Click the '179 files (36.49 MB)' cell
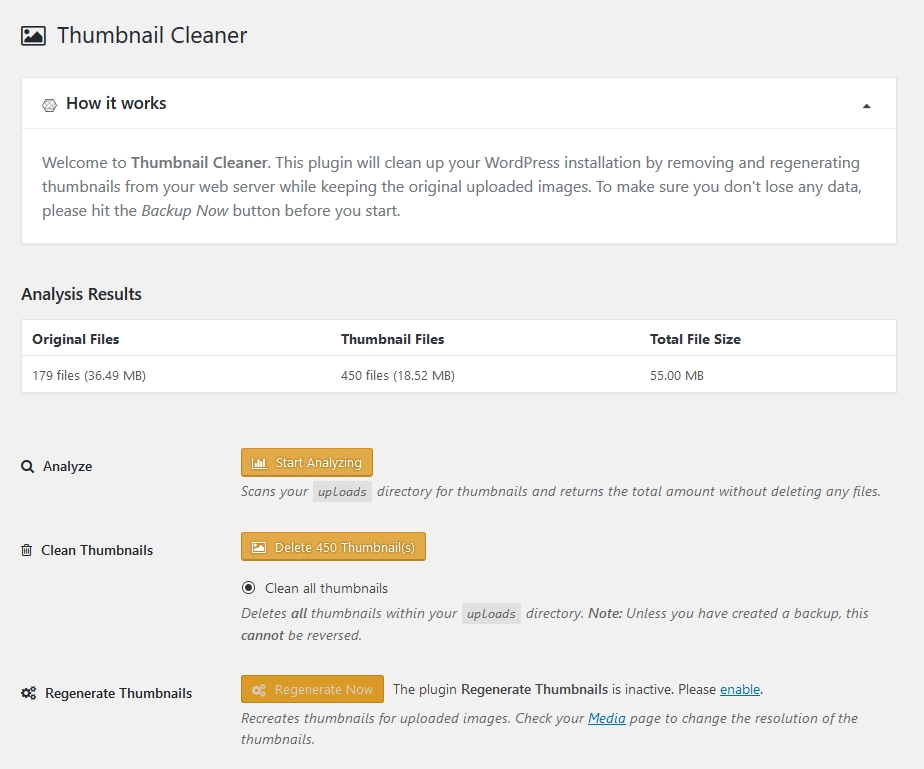Viewport: 924px width, 769px height. (x=89, y=375)
